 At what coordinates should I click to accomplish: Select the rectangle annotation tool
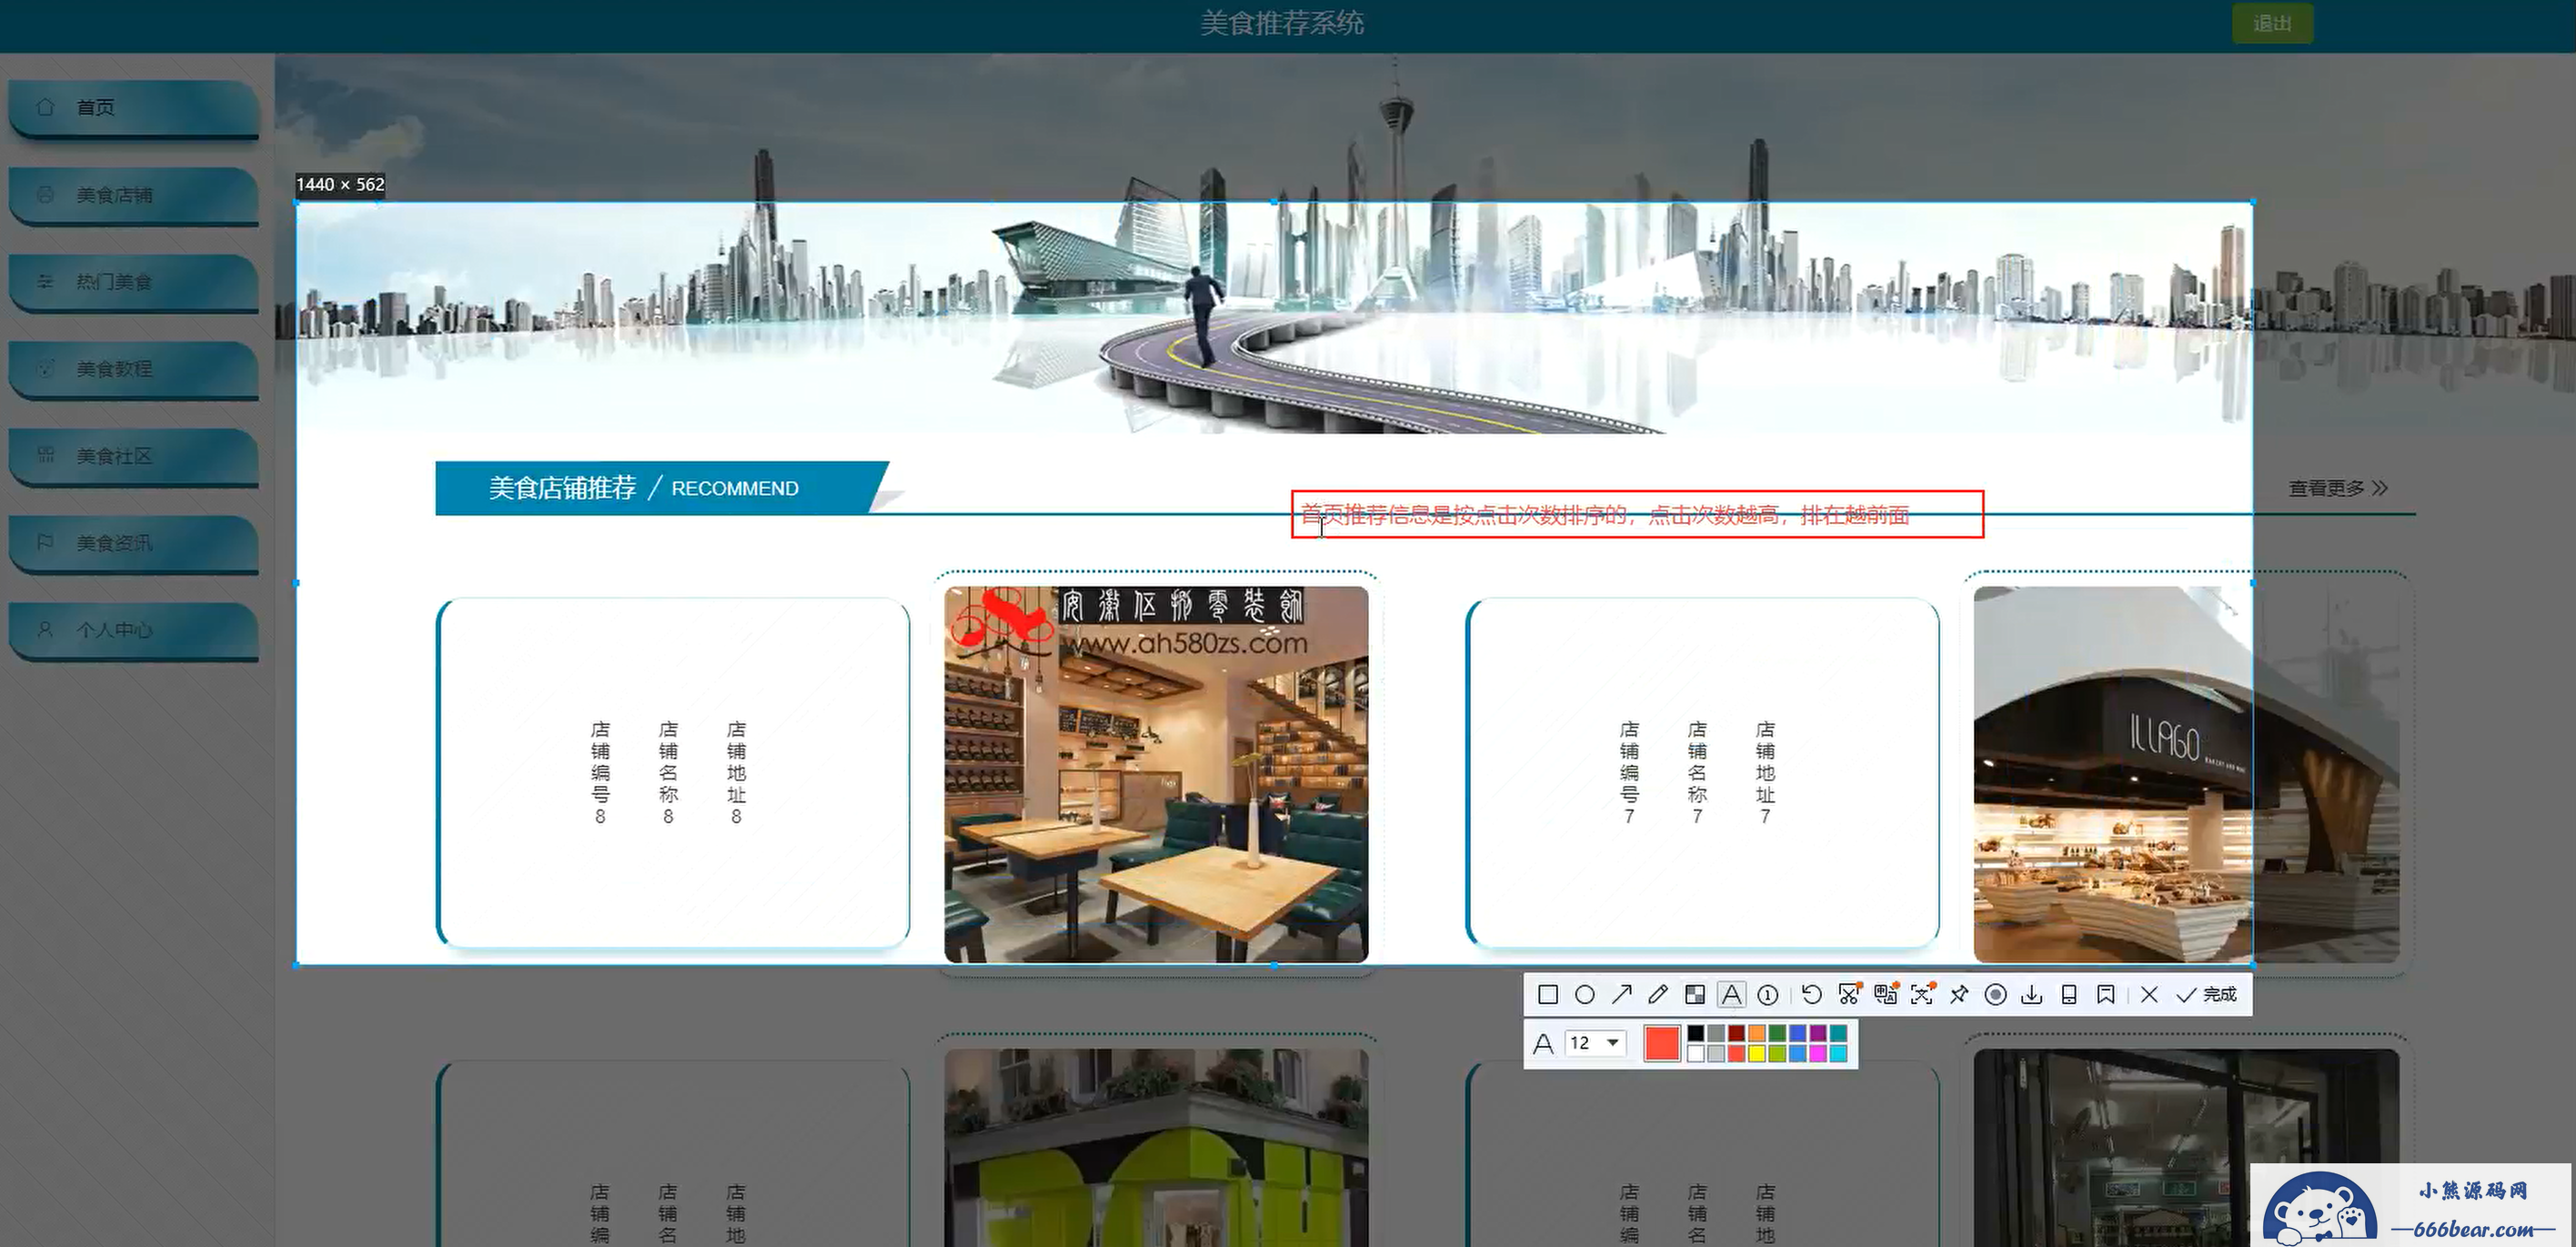pyautogui.click(x=1548, y=994)
